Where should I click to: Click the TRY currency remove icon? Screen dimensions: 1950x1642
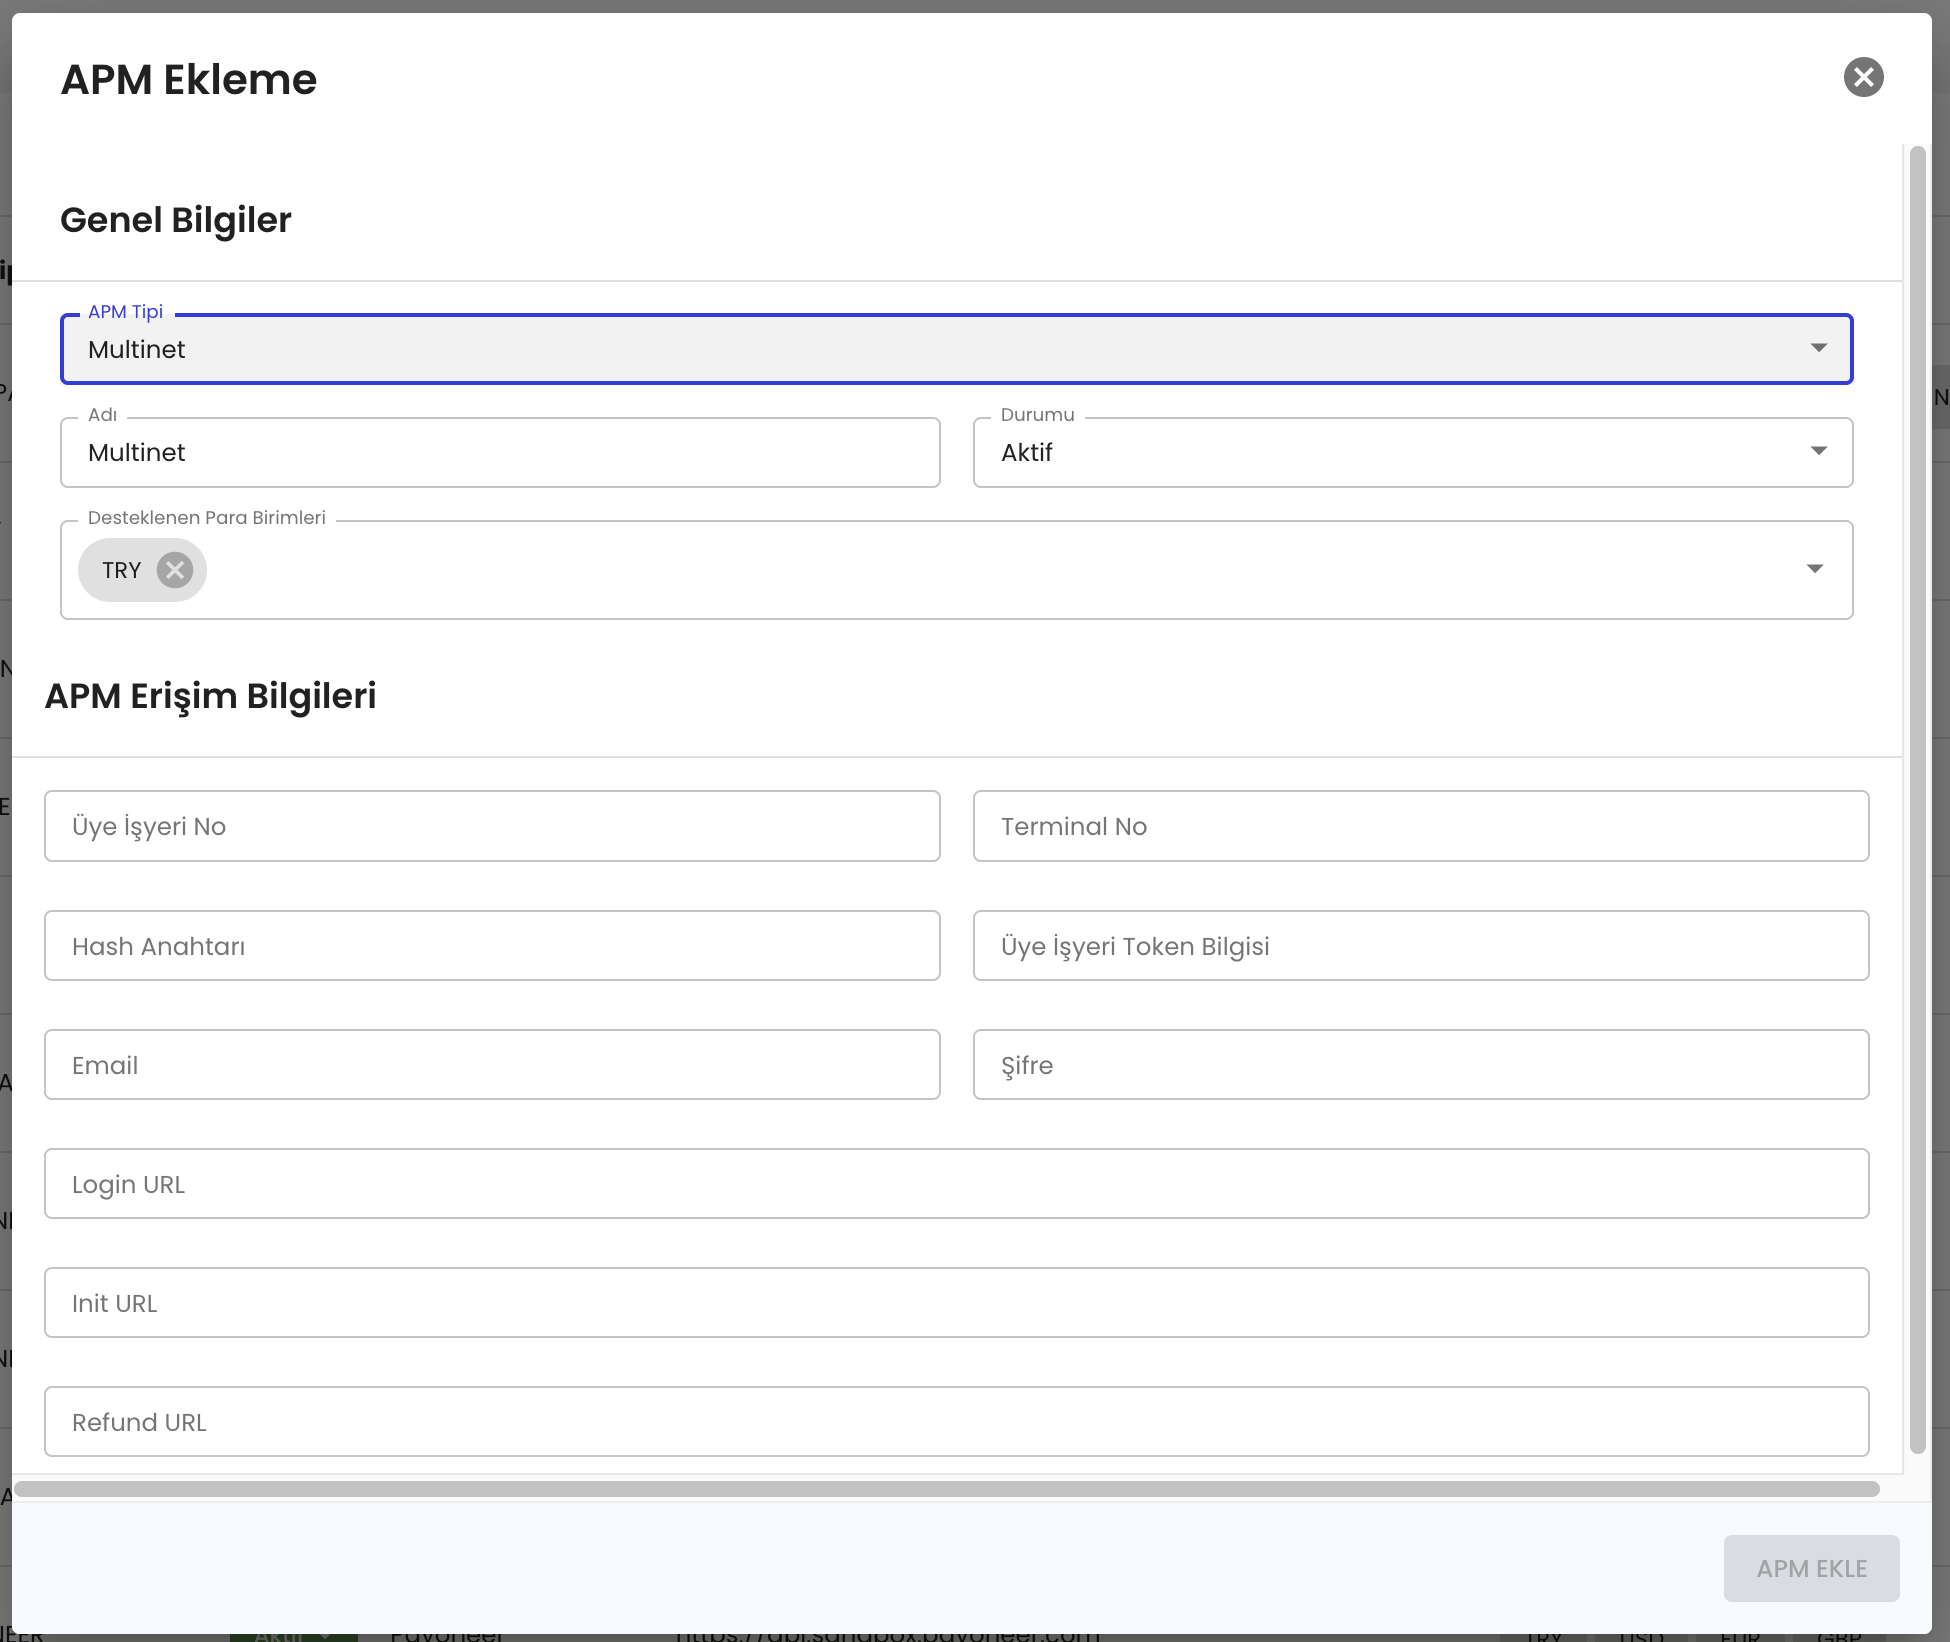pyautogui.click(x=176, y=570)
